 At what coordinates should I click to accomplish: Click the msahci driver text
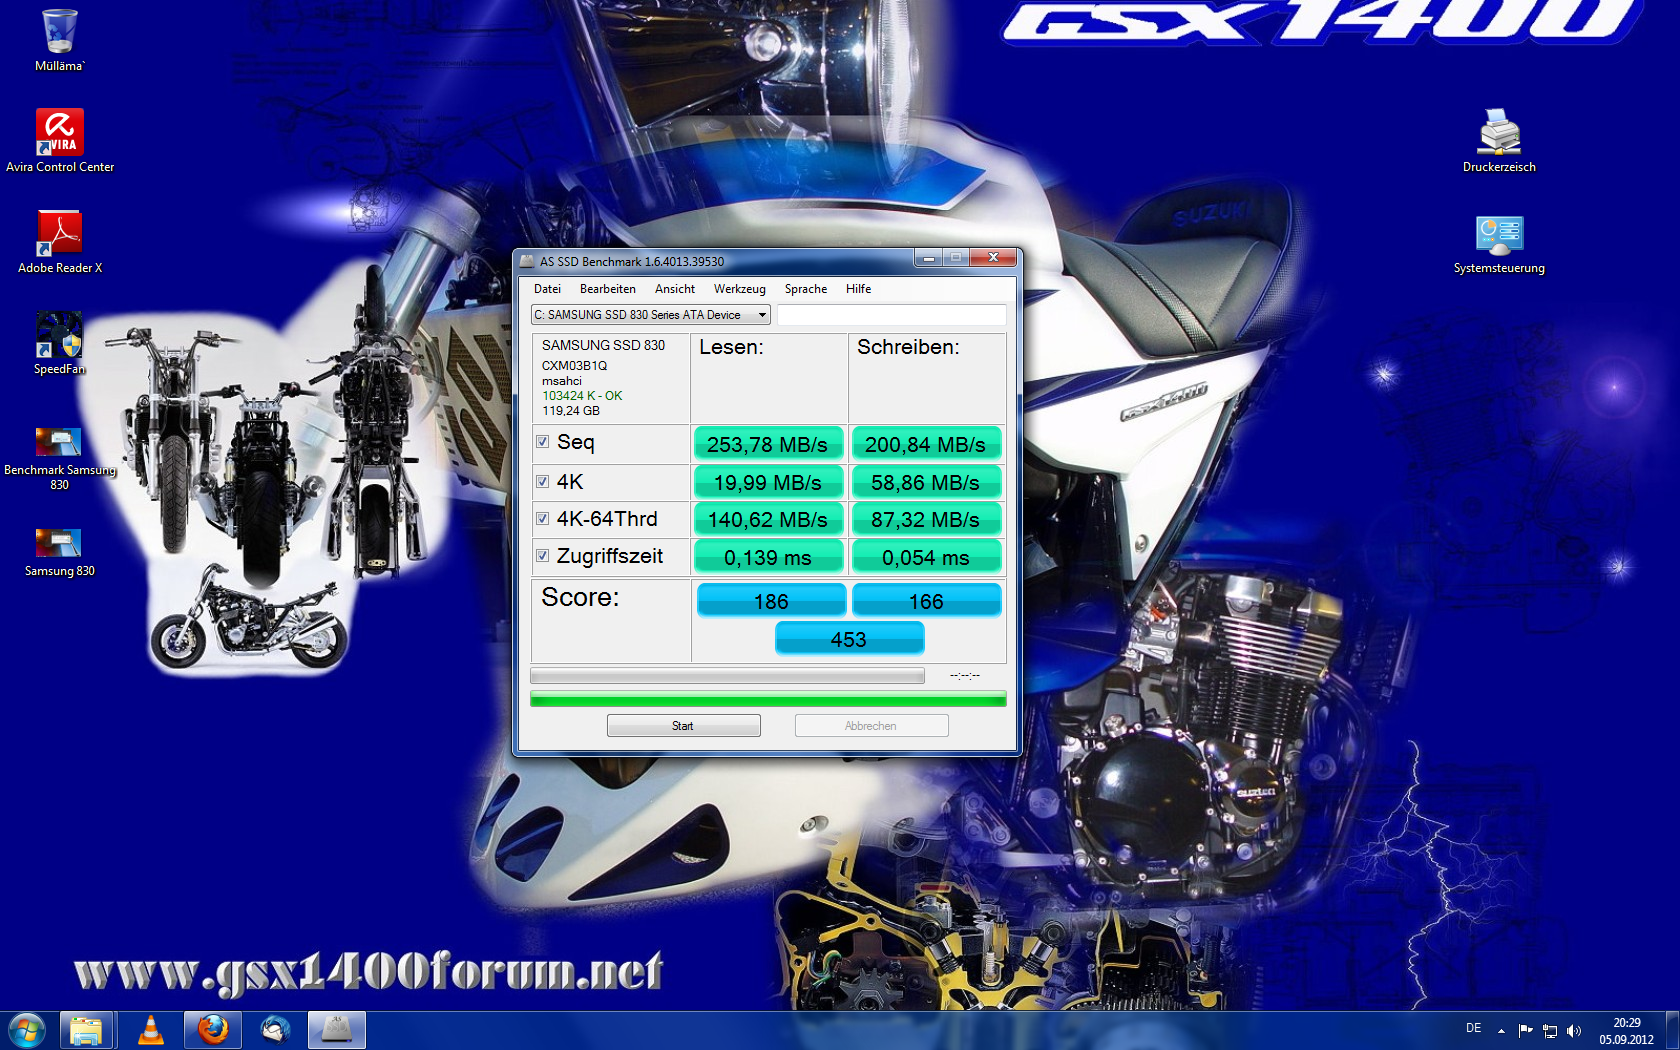click(x=562, y=381)
